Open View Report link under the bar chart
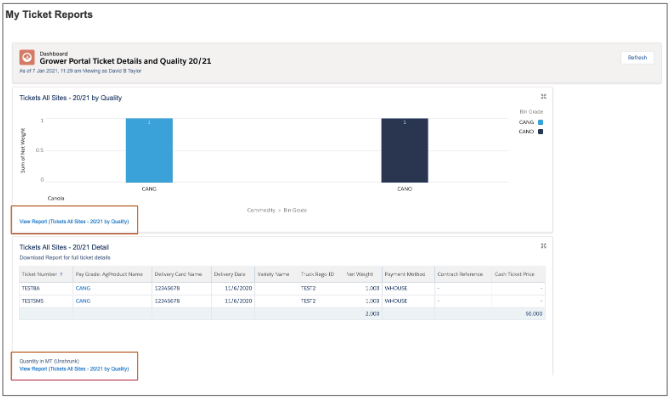The height and width of the screenshot is (399, 671). coord(74,221)
